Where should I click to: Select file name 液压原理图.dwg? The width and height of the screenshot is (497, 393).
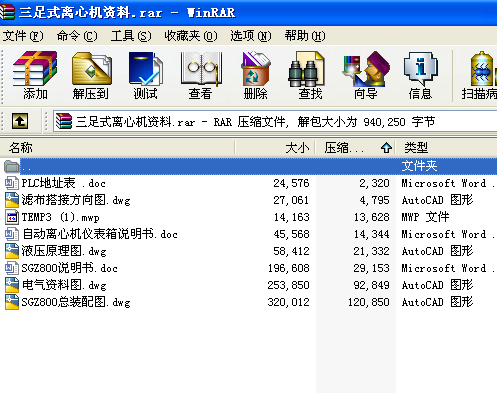click(x=64, y=251)
